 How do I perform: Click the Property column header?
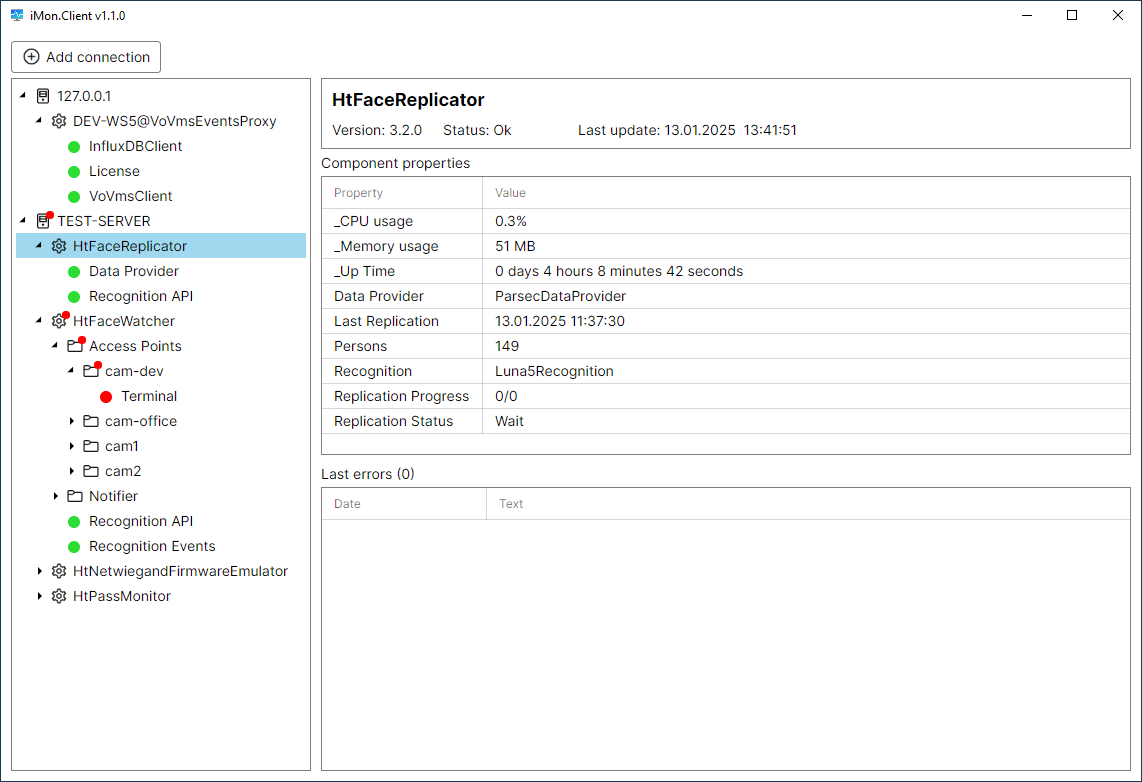click(359, 193)
